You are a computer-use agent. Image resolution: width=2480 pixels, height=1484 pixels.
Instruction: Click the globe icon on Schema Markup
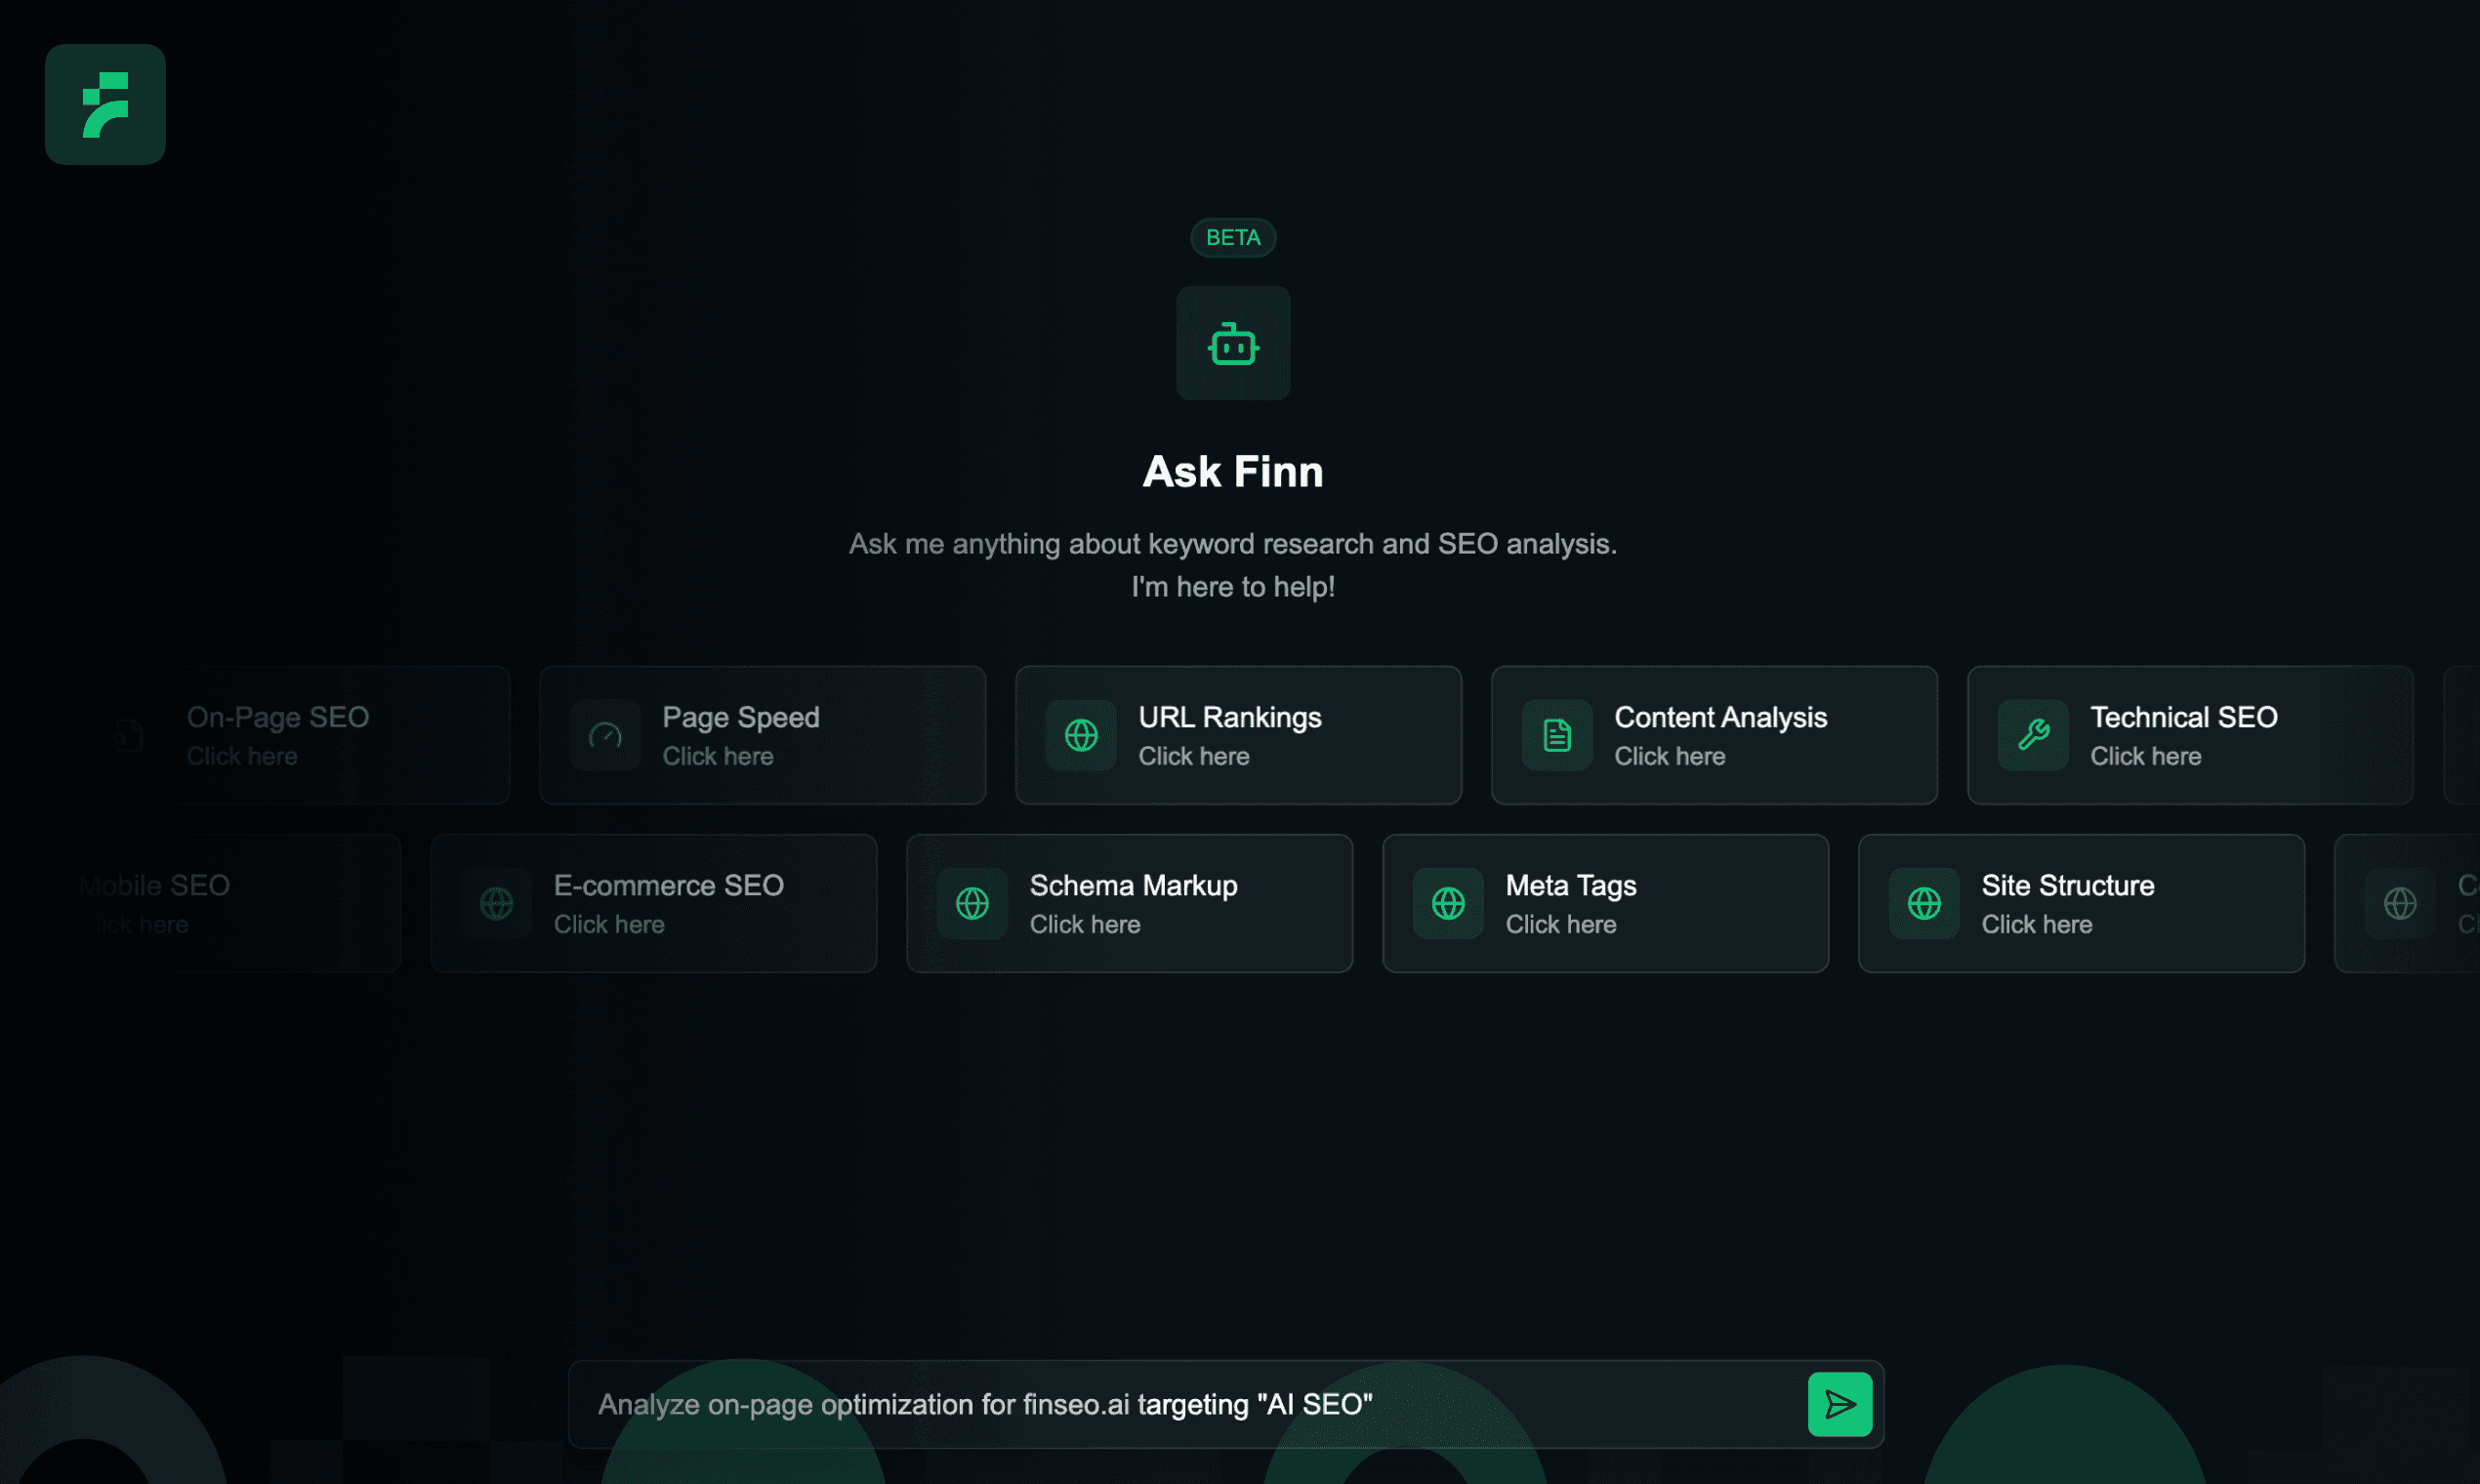pyautogui.click(x=972, y=903)
